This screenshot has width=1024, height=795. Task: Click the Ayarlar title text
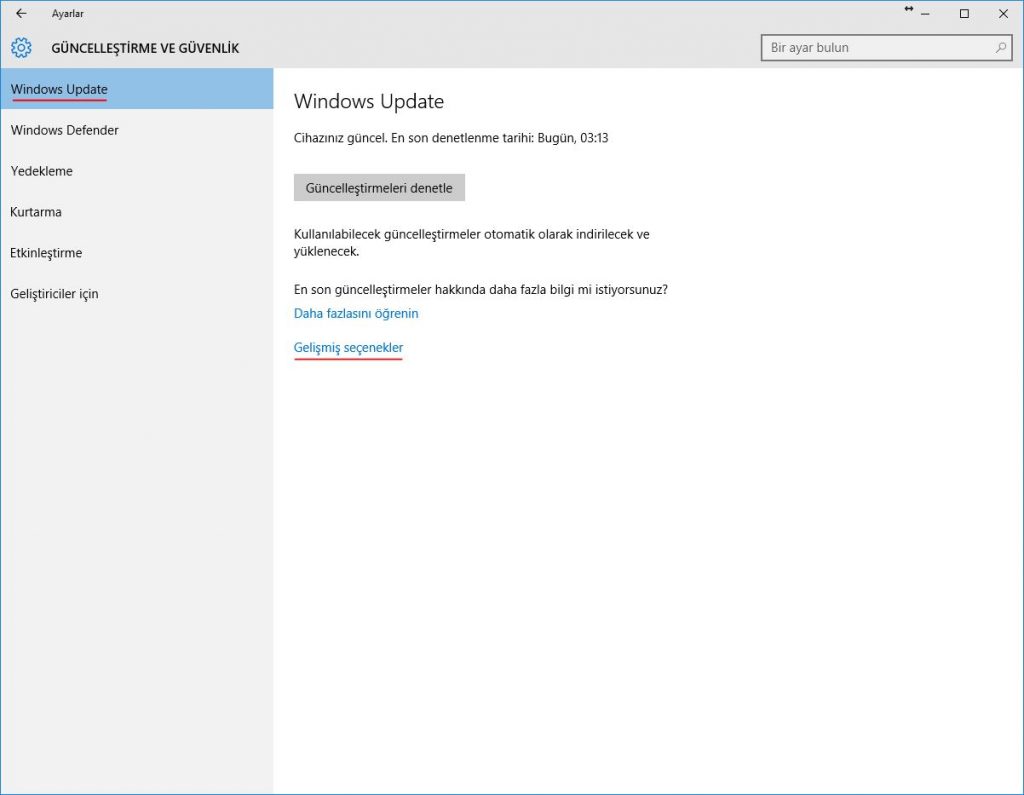[68, 14]
